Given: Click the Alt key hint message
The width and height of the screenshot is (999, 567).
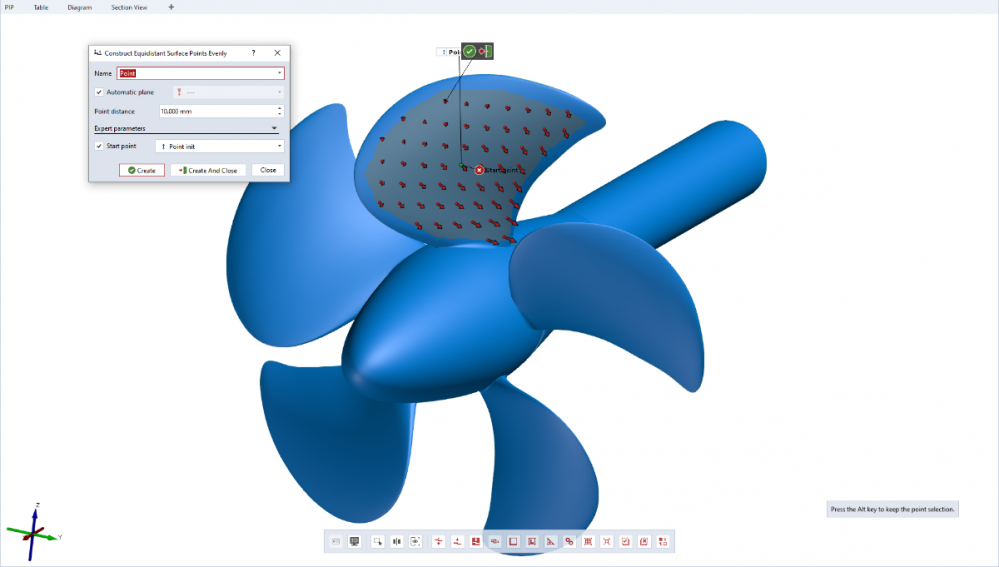Looking at the screenshot, I should (893, 509).
